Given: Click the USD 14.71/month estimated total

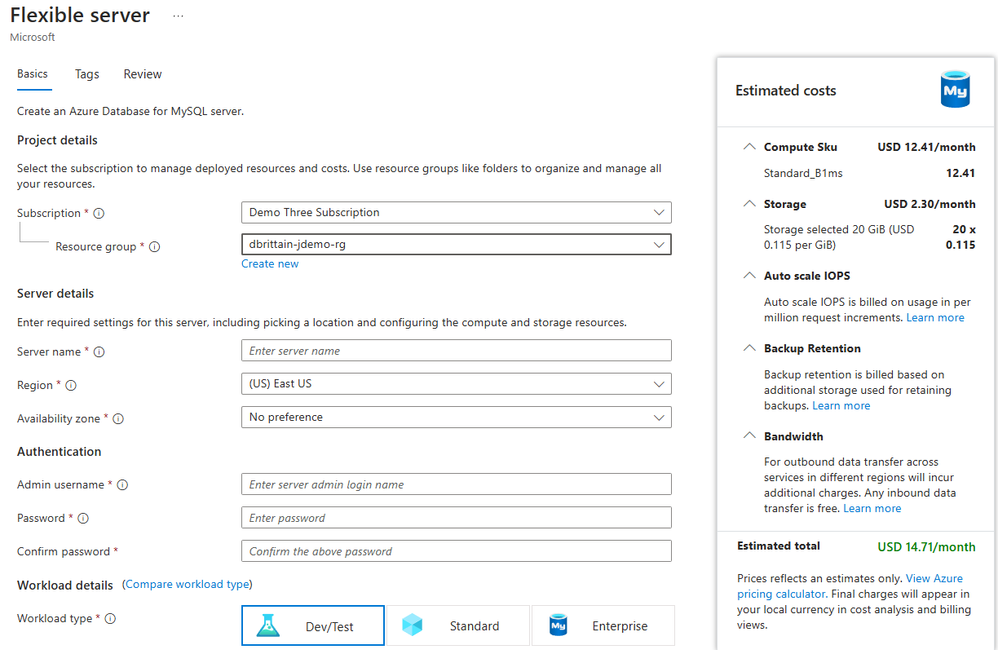Looking at the screenshot, I should pos(926,547).
